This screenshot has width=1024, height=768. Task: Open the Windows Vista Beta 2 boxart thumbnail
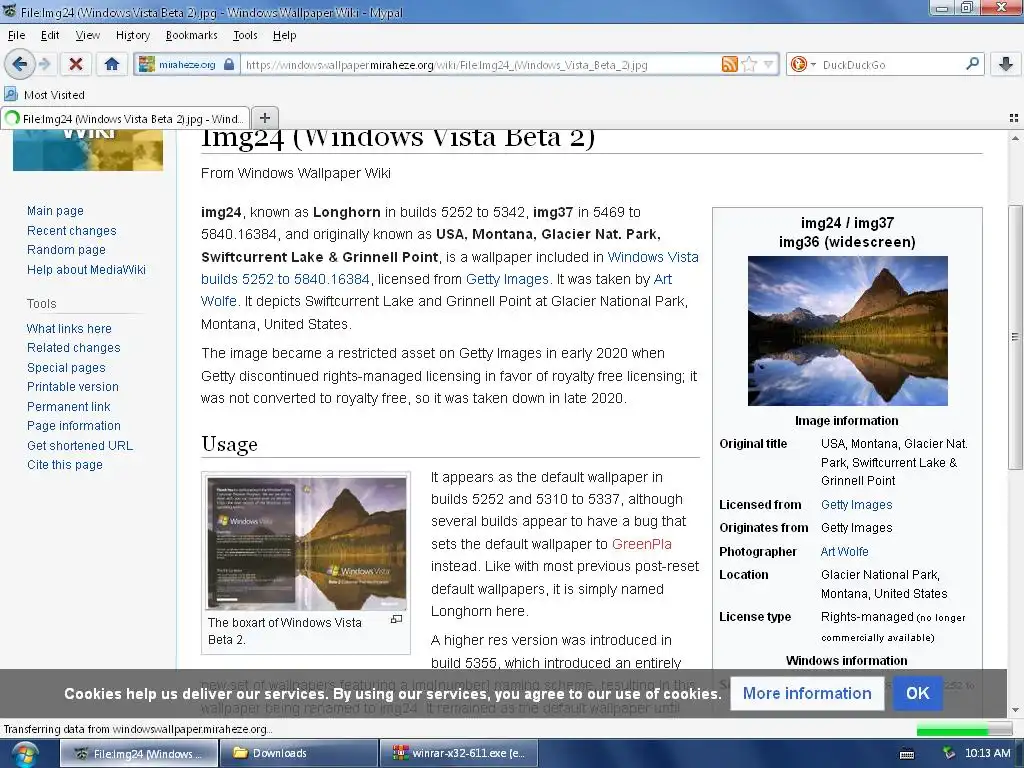306,543
